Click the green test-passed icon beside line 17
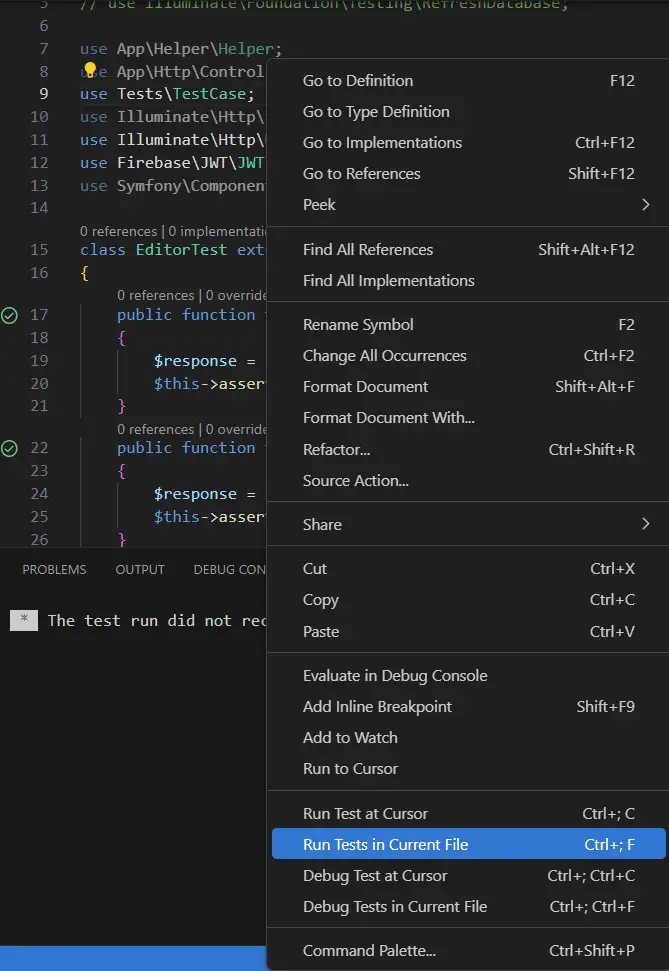 pyautogui.click(x=10, y=314)
